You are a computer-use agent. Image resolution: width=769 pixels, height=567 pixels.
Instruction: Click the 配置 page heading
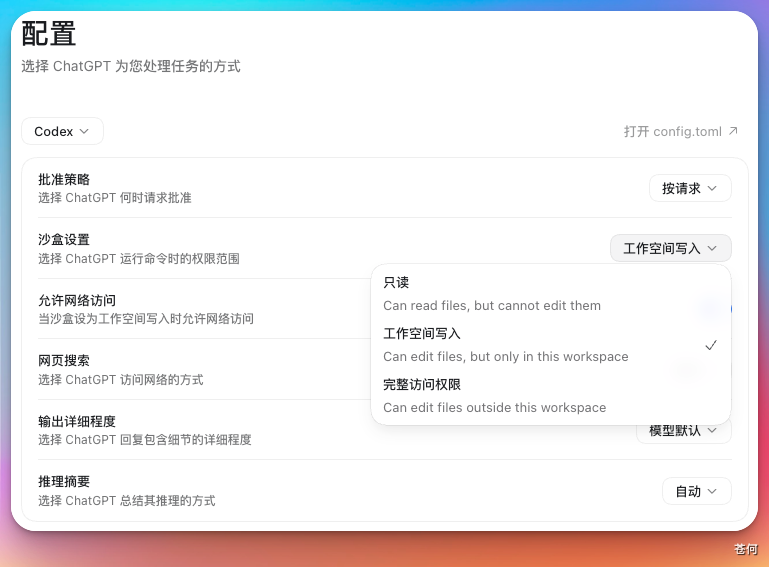click(49, 34)
